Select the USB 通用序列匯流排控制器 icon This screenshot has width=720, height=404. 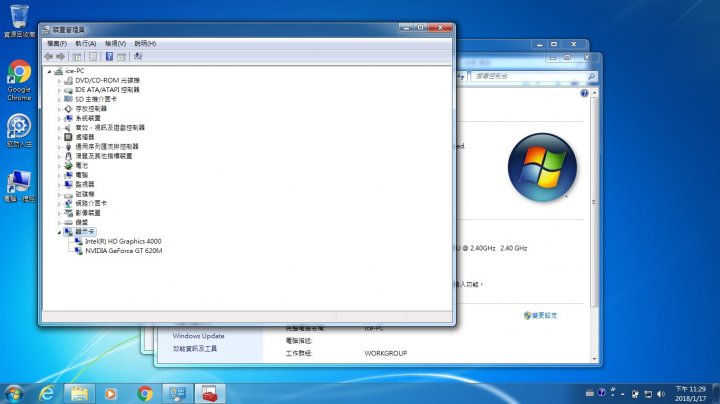click(x=68, y=146)
